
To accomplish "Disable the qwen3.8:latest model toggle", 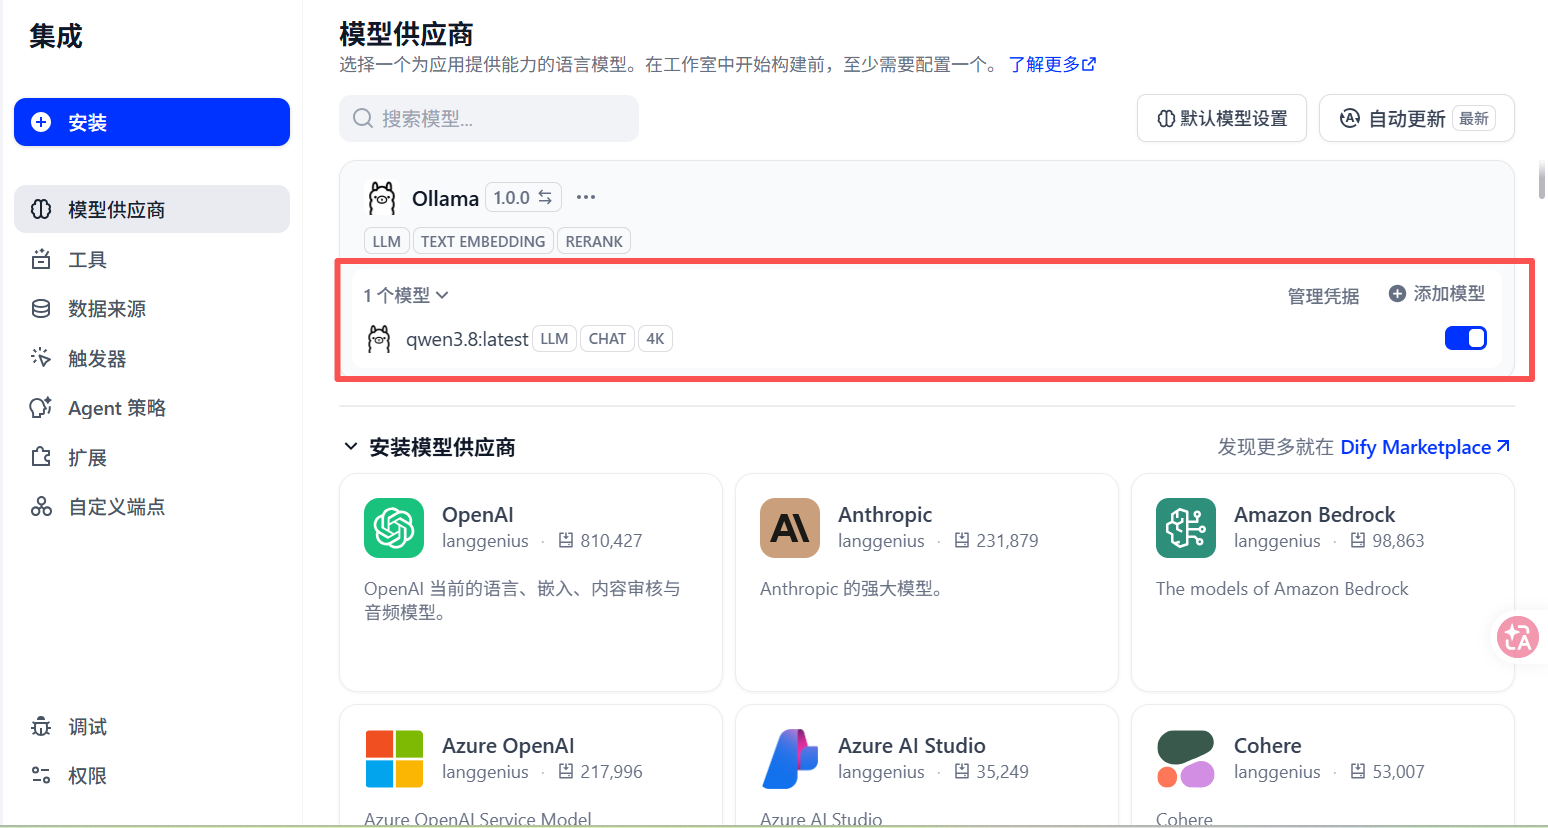I will click(1466, 338).
